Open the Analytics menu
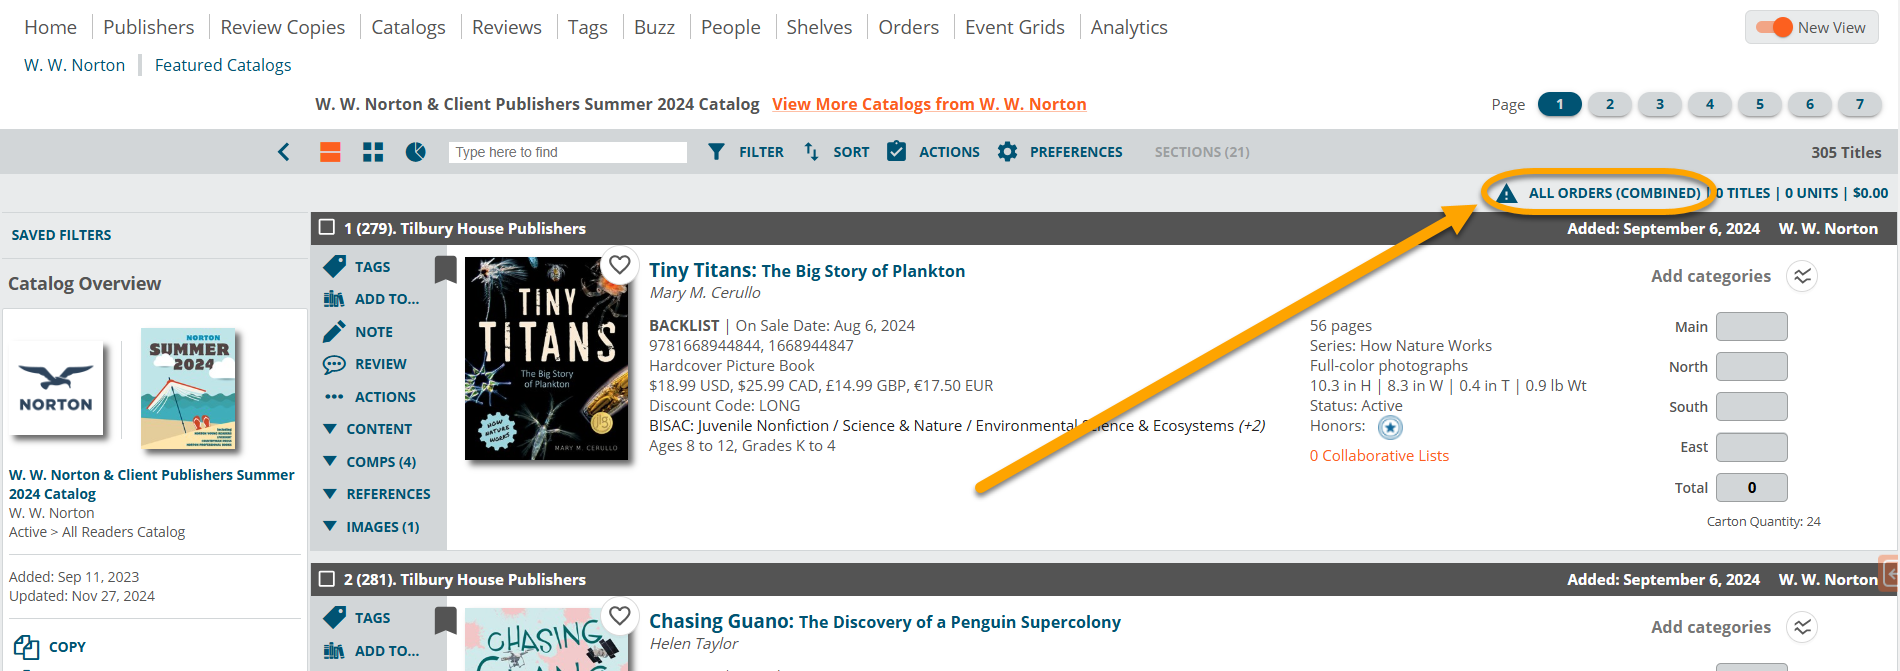The height and width of the screenshot is (671, 1900). pos(1129,27)
